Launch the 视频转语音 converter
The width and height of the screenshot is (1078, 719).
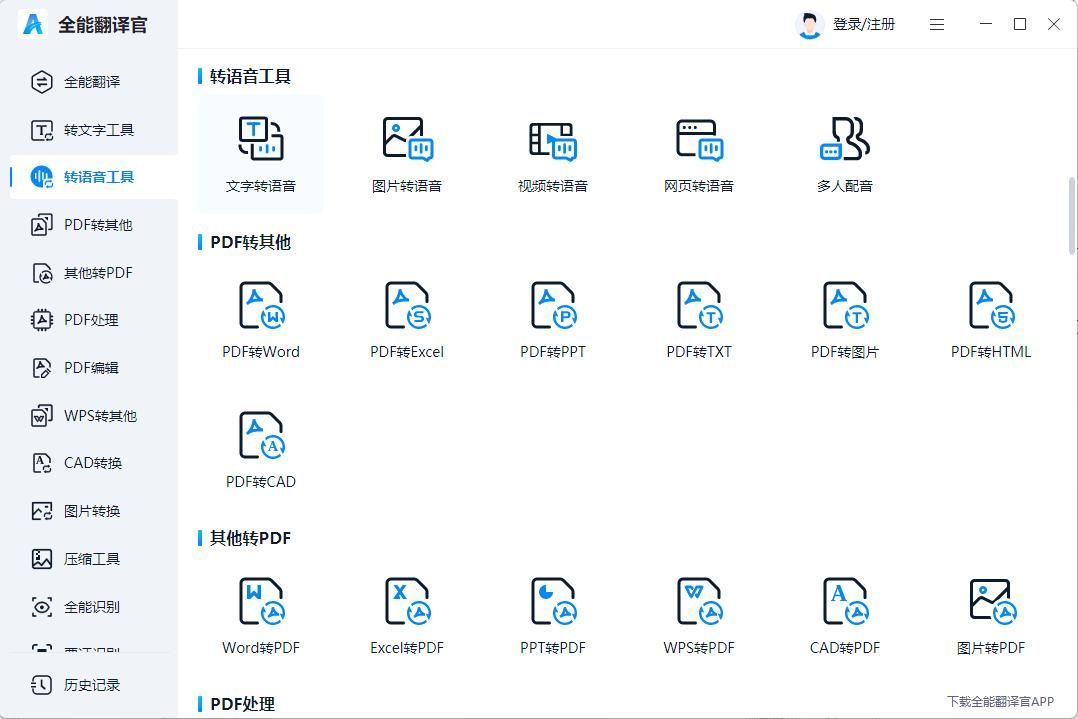point(551,152)
